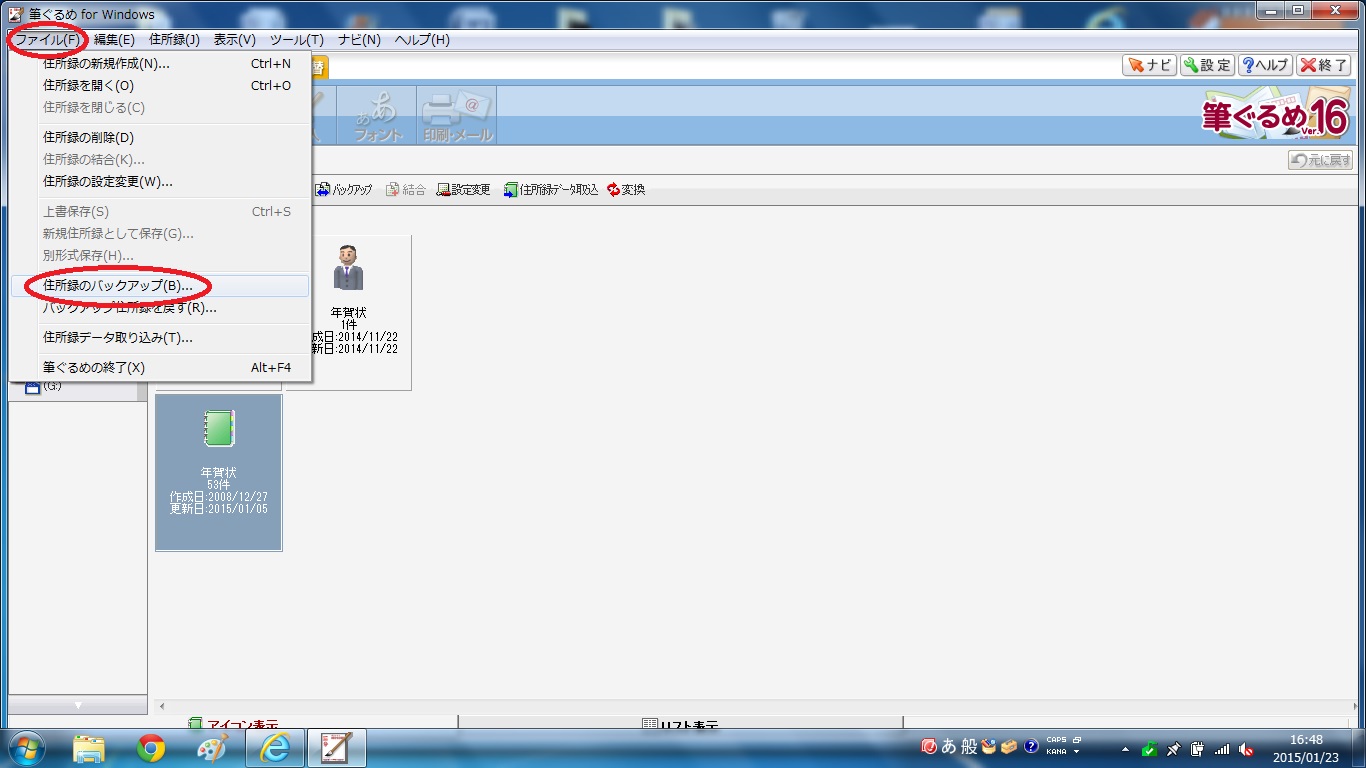The height and width of the screenshot is (768, 1366).
Task: Click the greyed 新規住所録として保存(G)... menu item
Action: tap(161, 234)
